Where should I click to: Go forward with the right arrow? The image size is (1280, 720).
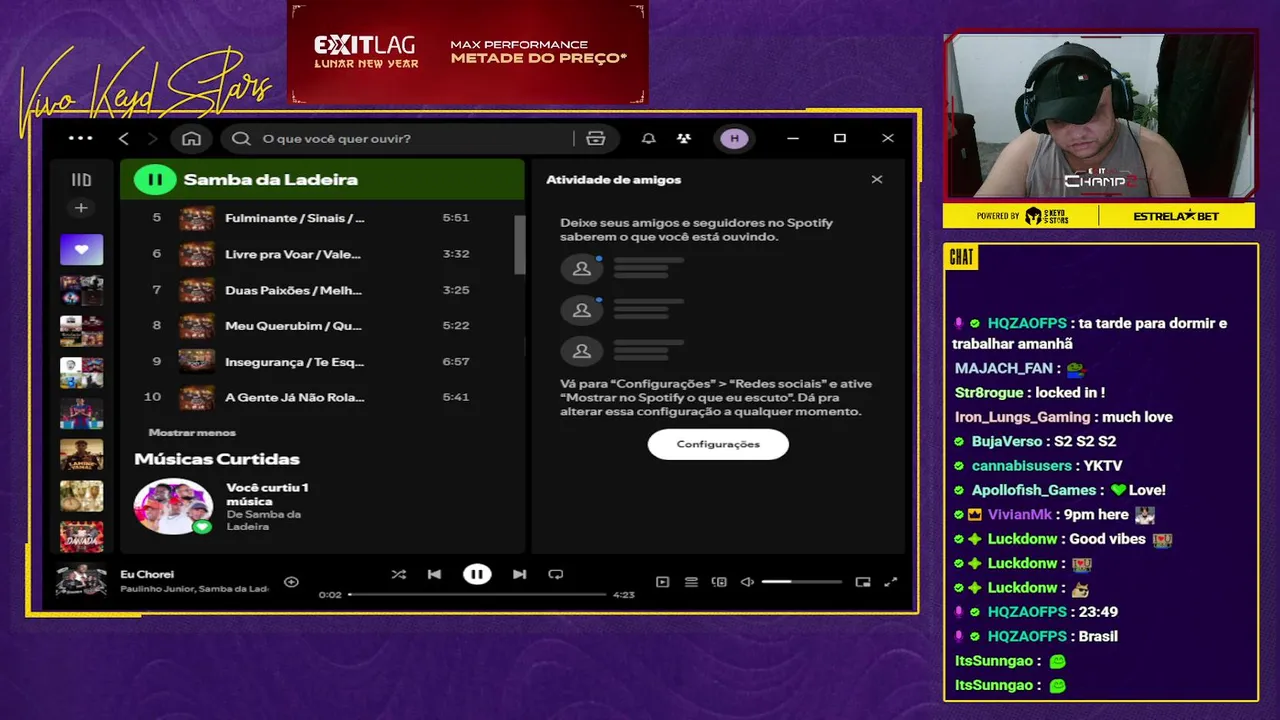coord(152,139)
